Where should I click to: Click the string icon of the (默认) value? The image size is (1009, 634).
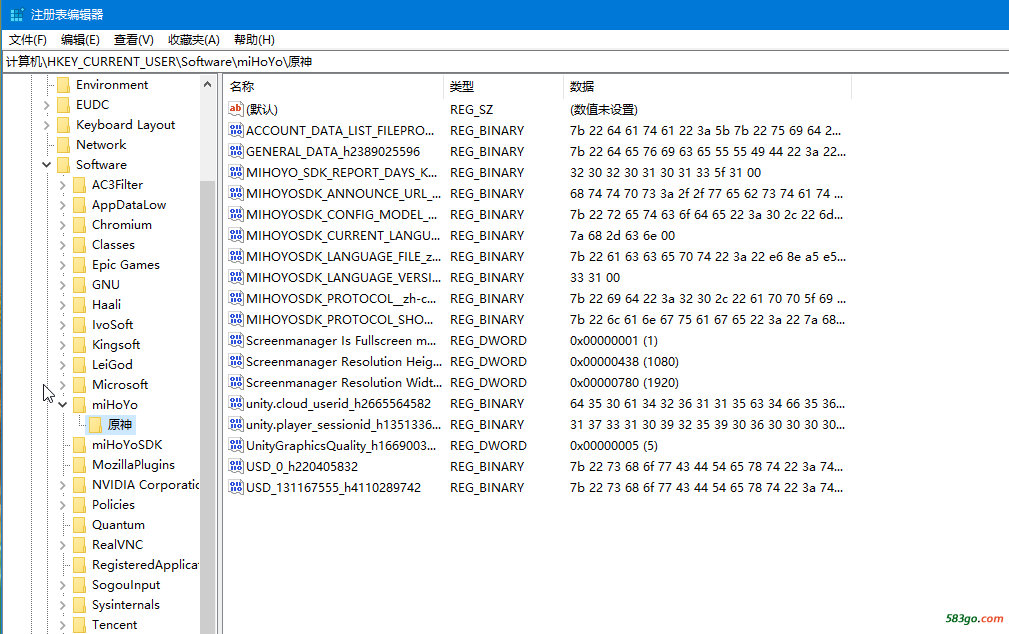(236, 109)
